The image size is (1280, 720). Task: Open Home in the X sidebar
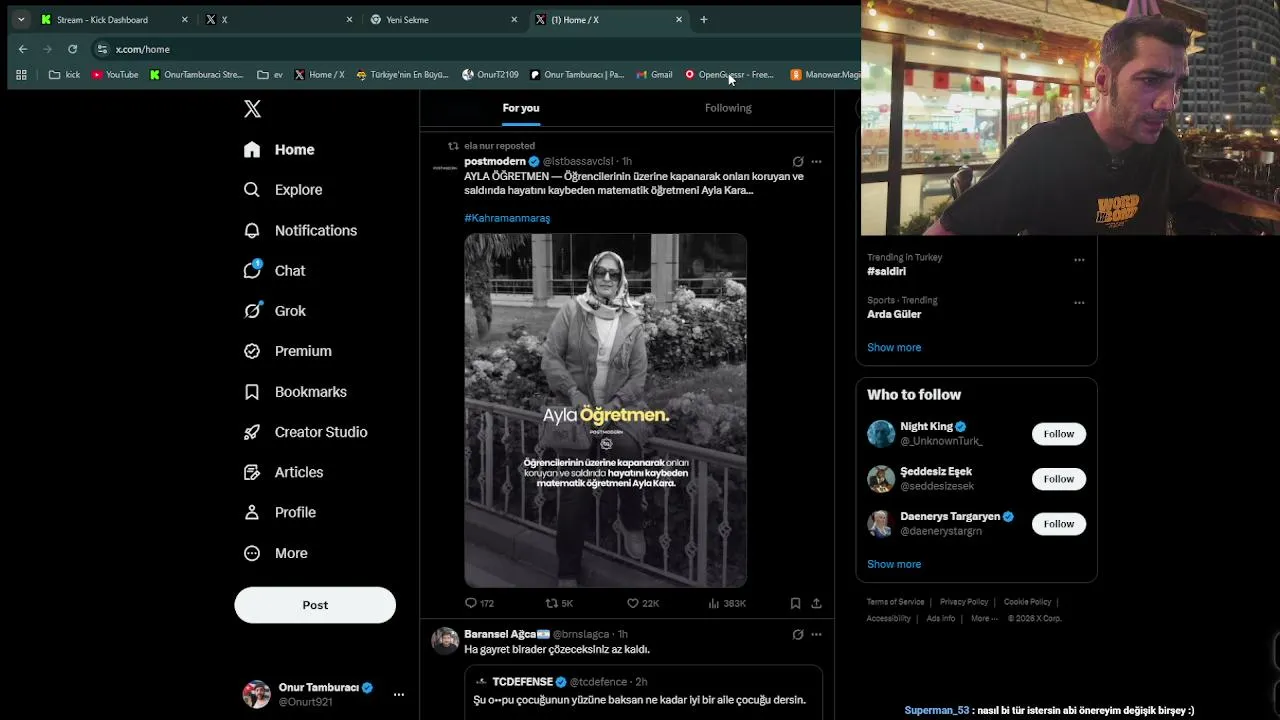[280, 149]
